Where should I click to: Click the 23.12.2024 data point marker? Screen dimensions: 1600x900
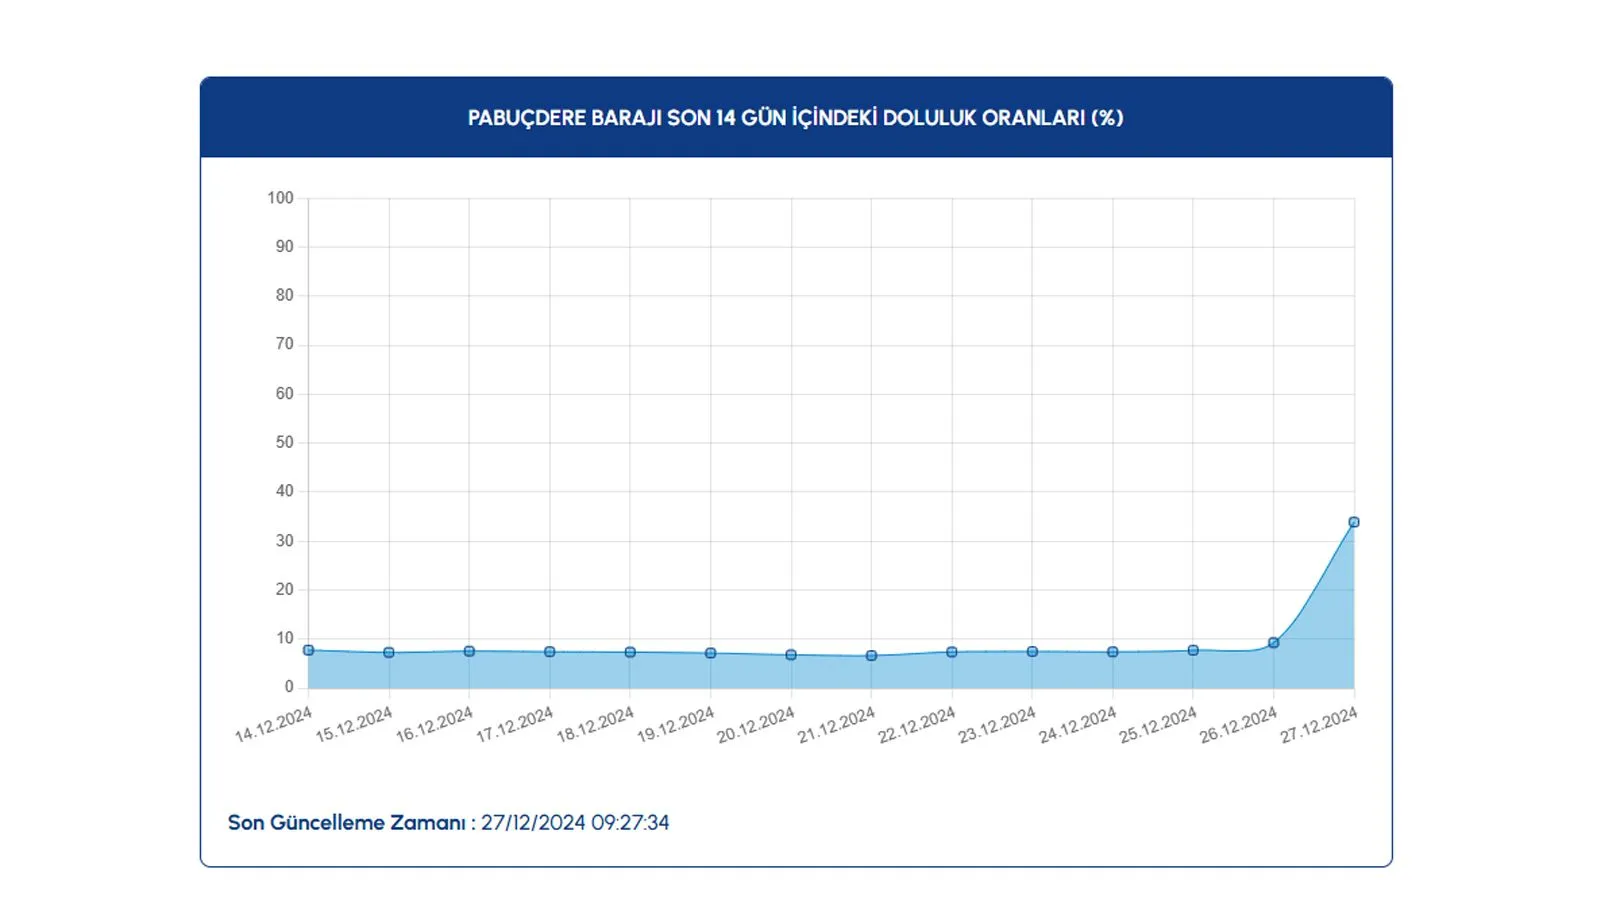pyautogui.click(x=1032, y=652)
